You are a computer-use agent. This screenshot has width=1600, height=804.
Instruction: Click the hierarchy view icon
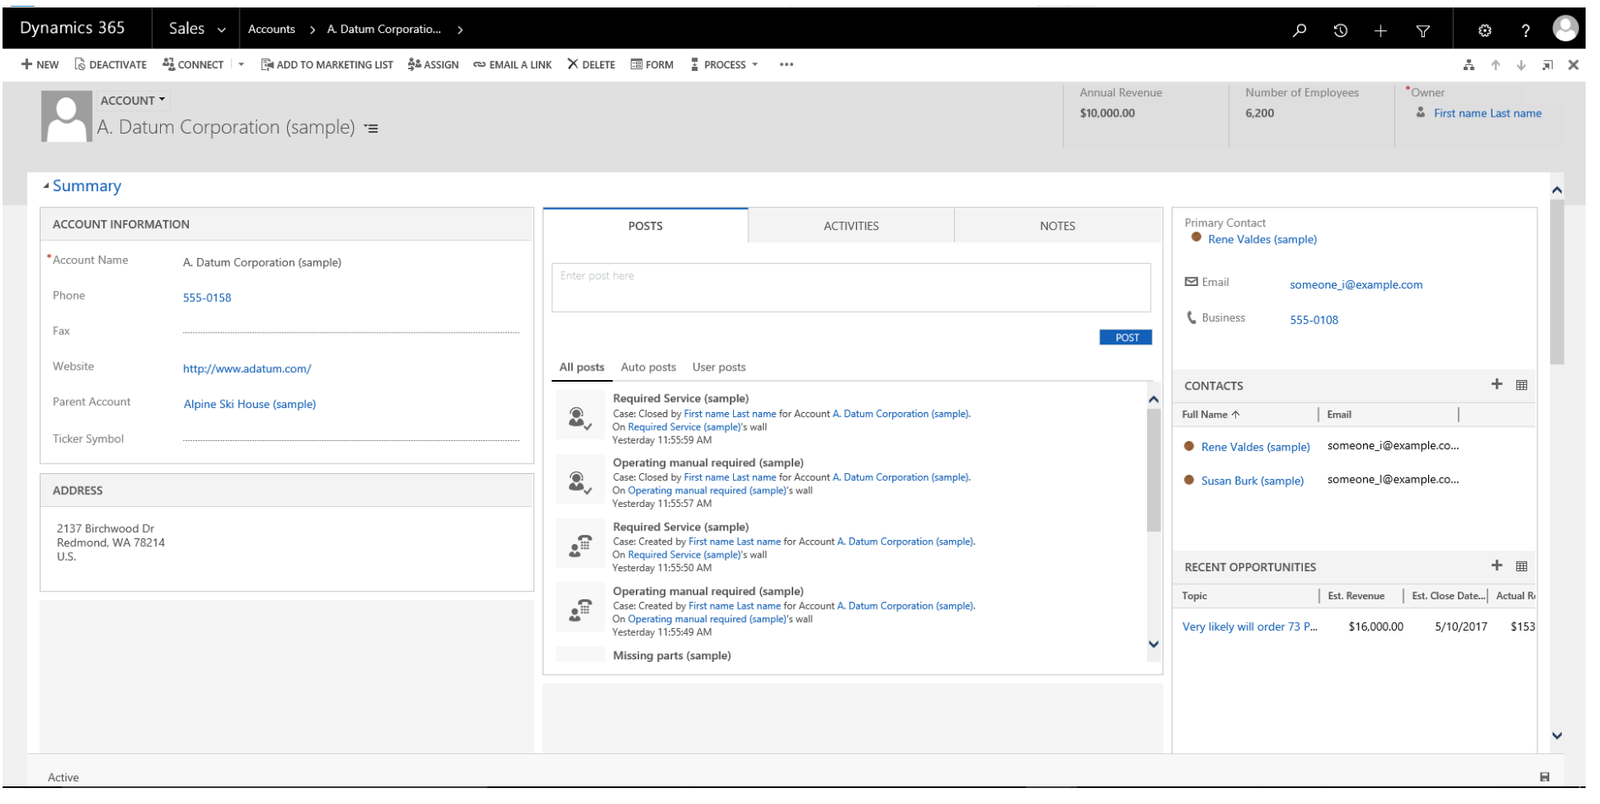click(1468, 65)
